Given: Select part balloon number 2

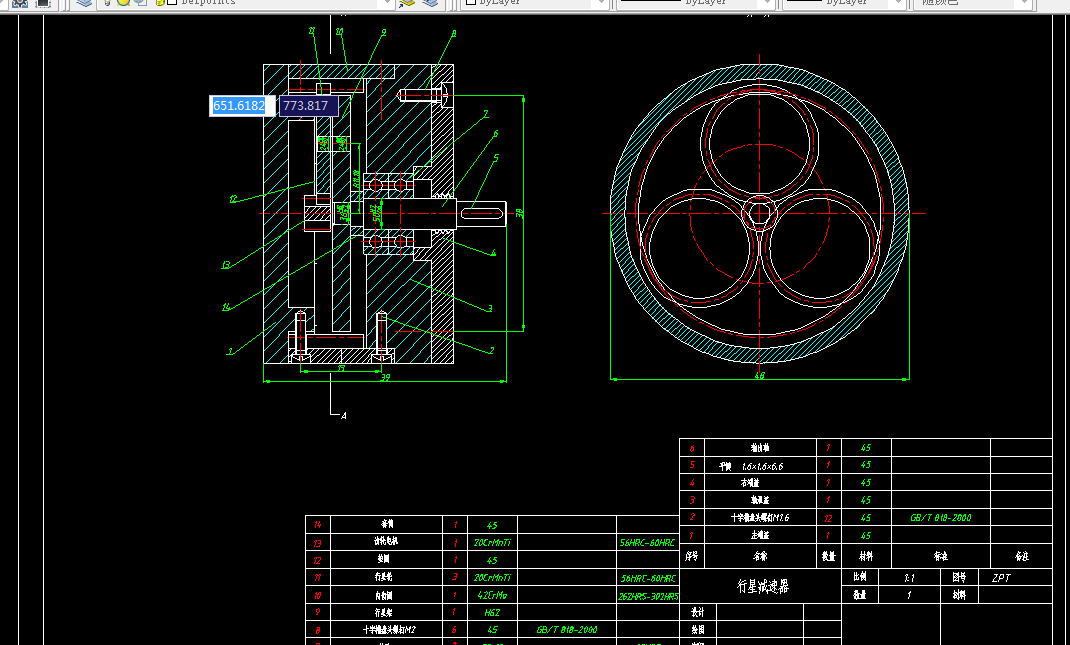Looking at the screenshot, I should pos(491,351).
